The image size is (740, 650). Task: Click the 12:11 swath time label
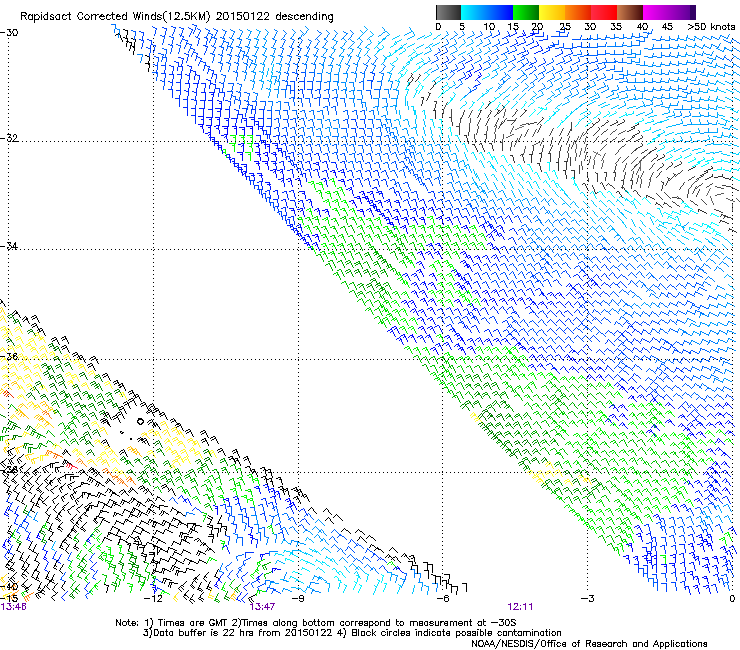(x=521, y=607)
